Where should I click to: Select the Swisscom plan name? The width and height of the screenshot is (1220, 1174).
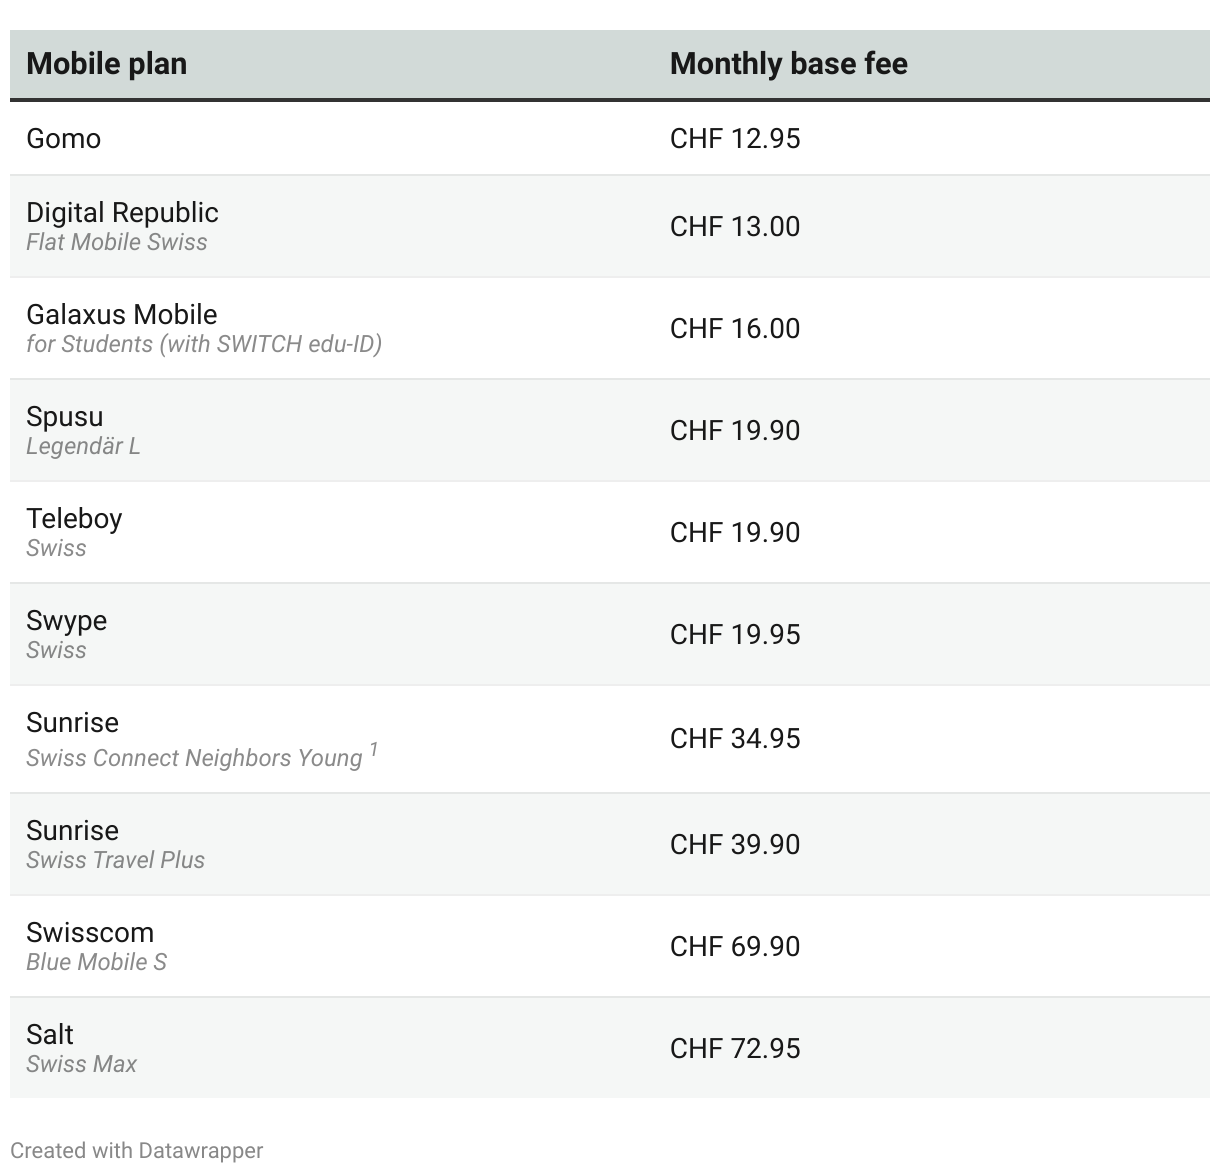pyautogui.click(x=90, y=932)
